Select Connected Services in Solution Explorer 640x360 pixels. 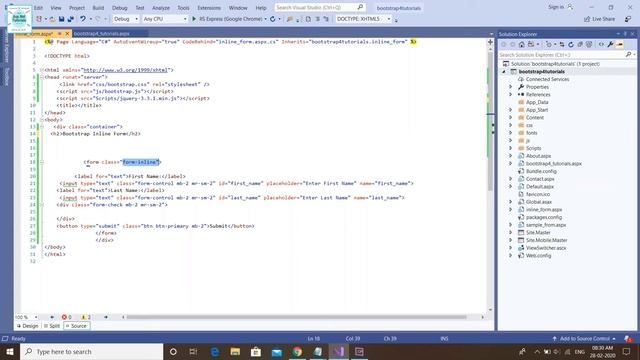(547, 79)
